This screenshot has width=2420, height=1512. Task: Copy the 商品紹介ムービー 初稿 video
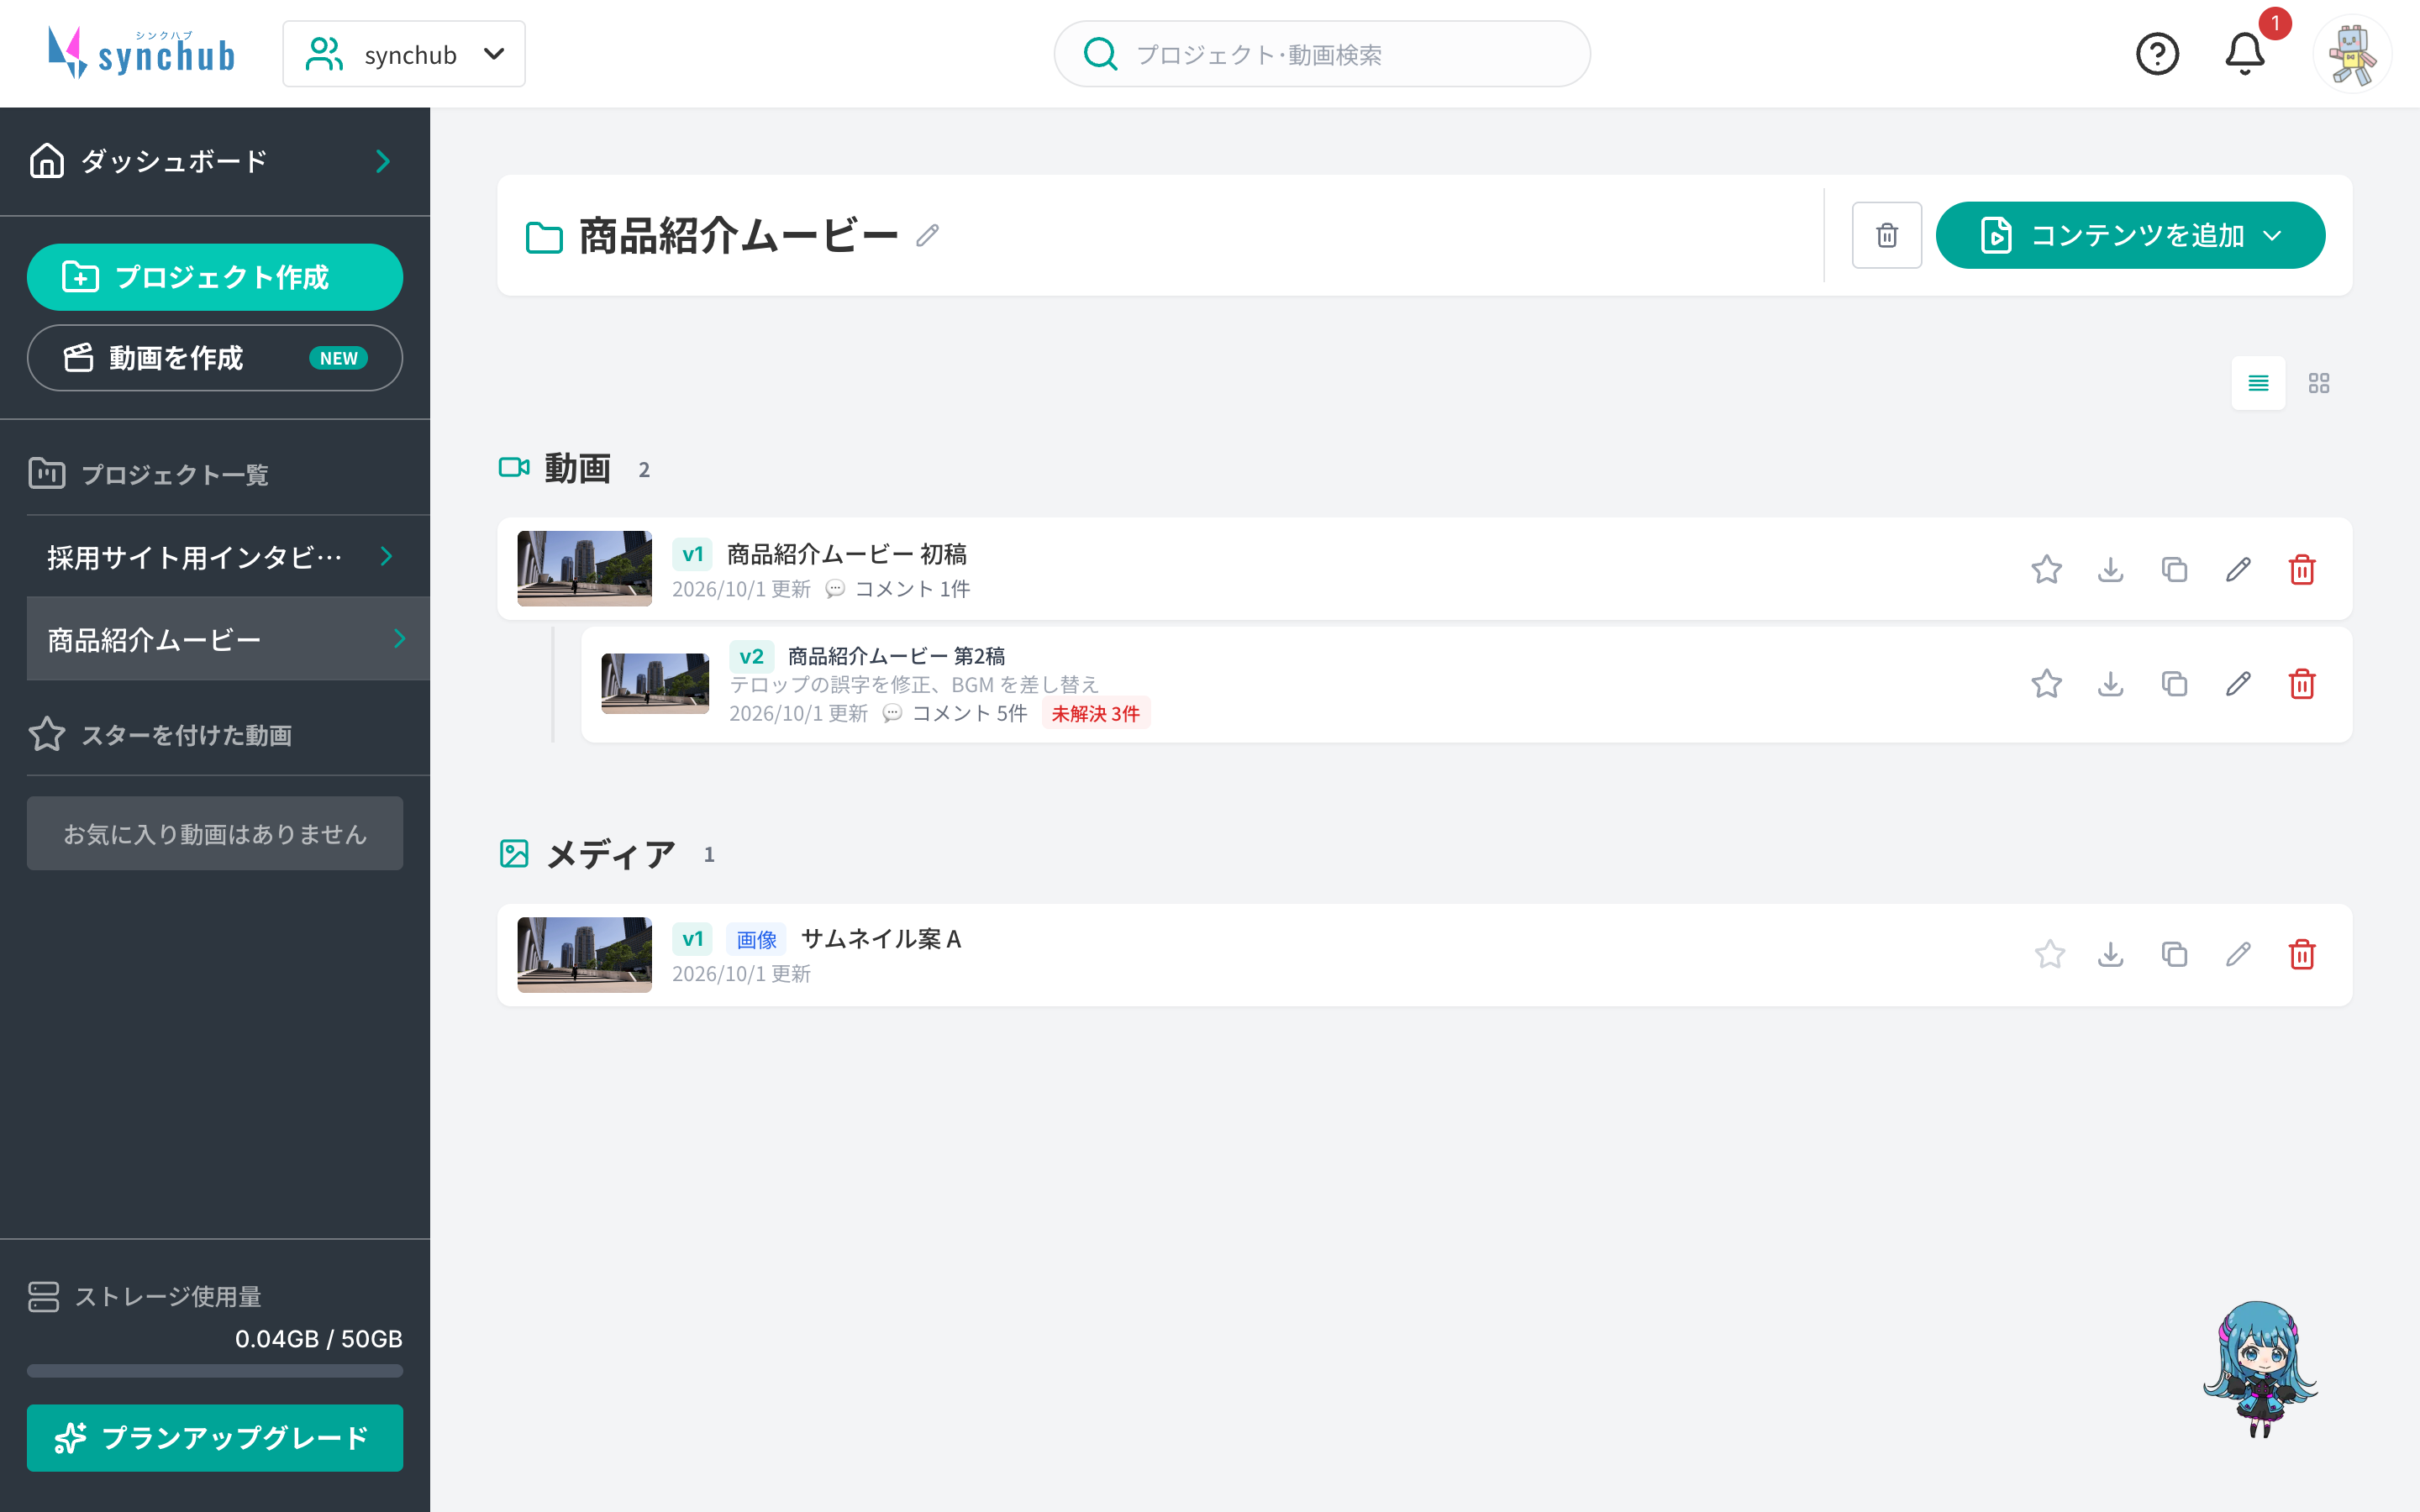pyautogui.click(x=2174, y=569)
